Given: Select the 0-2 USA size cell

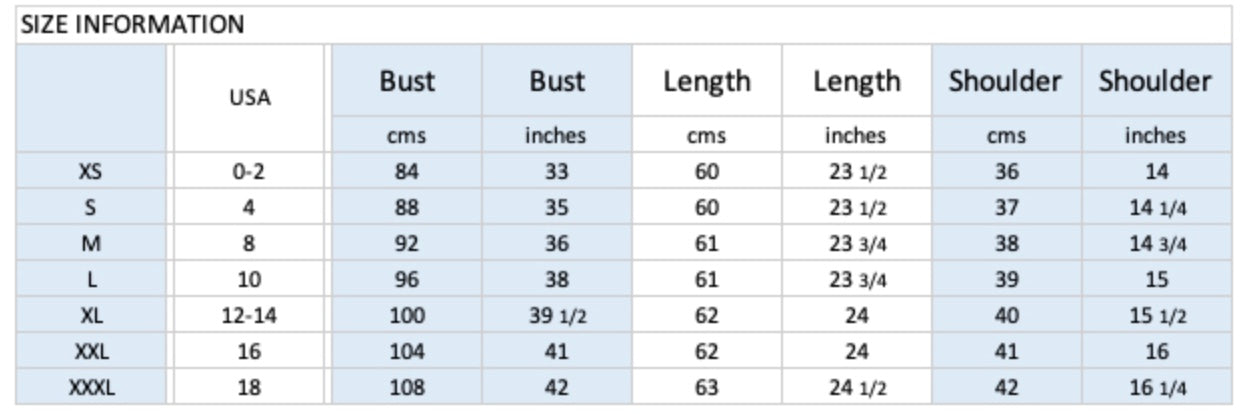Looking at the screenshot, I should 249,172.
